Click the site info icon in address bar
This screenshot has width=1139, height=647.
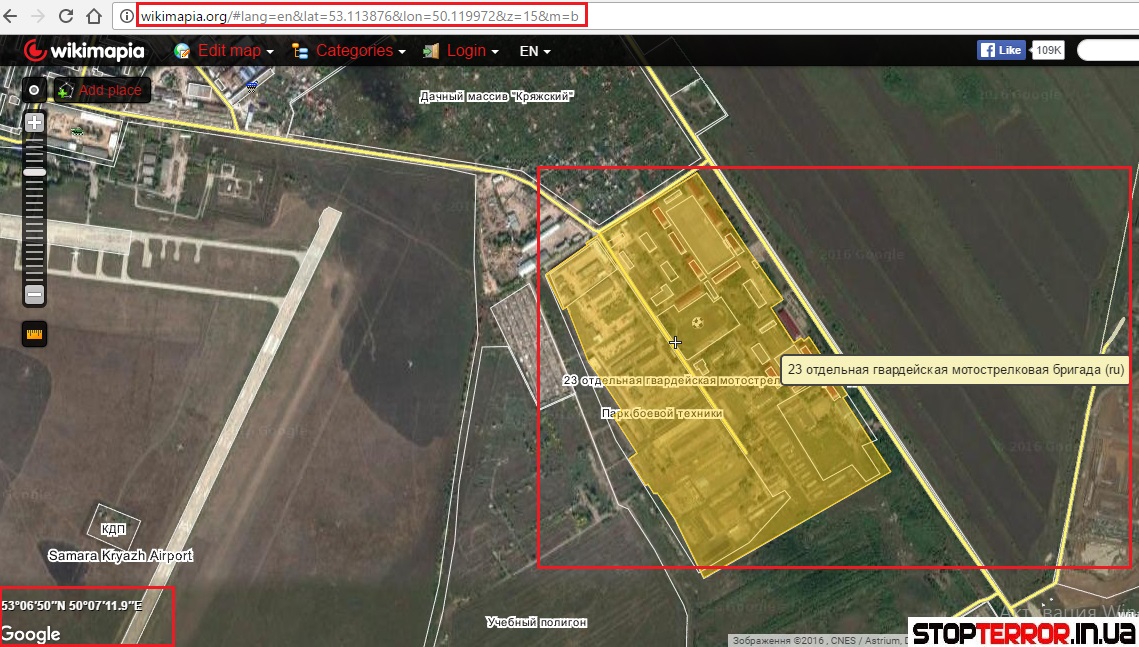coord(126,16)
